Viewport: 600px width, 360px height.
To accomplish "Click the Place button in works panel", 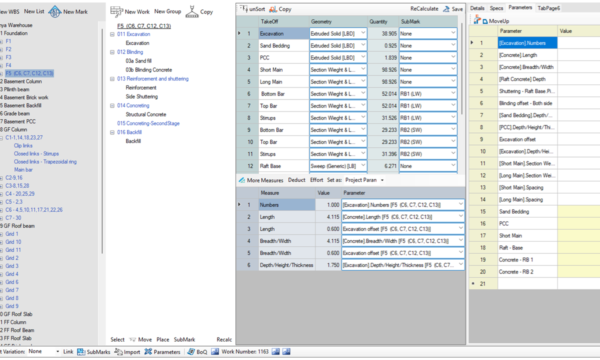I will [x=163, y=339].
